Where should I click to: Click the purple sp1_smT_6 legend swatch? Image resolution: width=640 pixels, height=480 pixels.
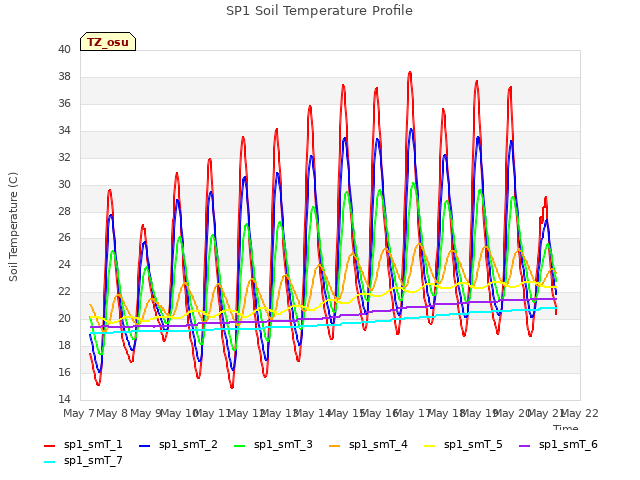pyautogui.click(x=524, y=446)
